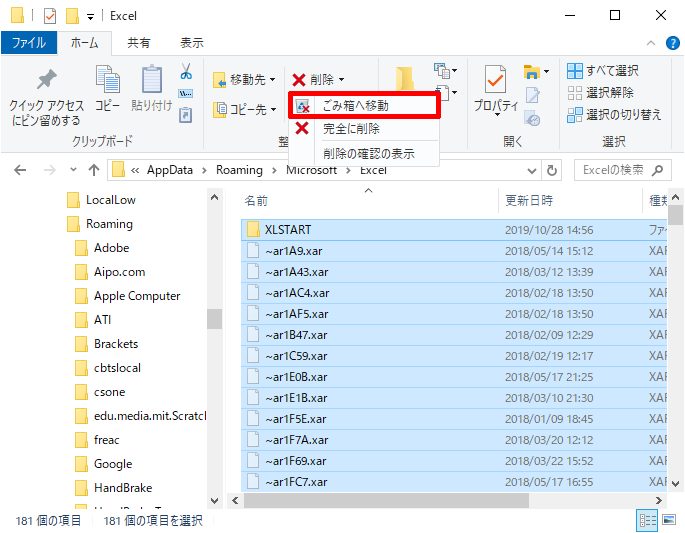This screenshot has width=685, height=533.
Task: Collapse the ribbon with chevron
Action: 651,43
